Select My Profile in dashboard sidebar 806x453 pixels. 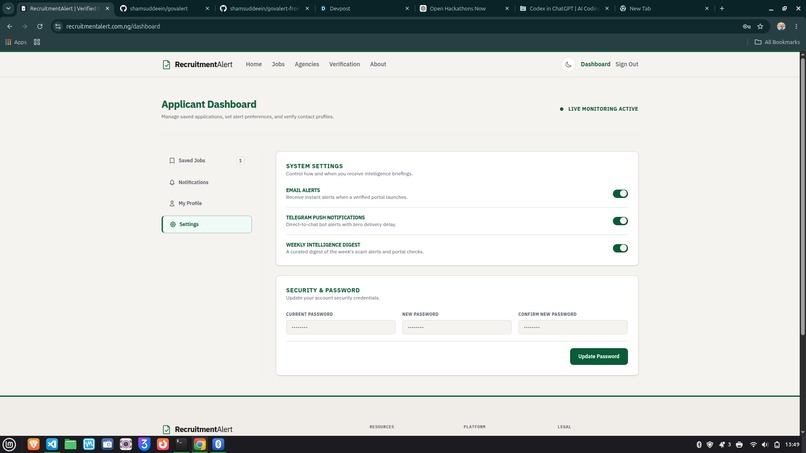pyautogui.click(x=206, y=203)
